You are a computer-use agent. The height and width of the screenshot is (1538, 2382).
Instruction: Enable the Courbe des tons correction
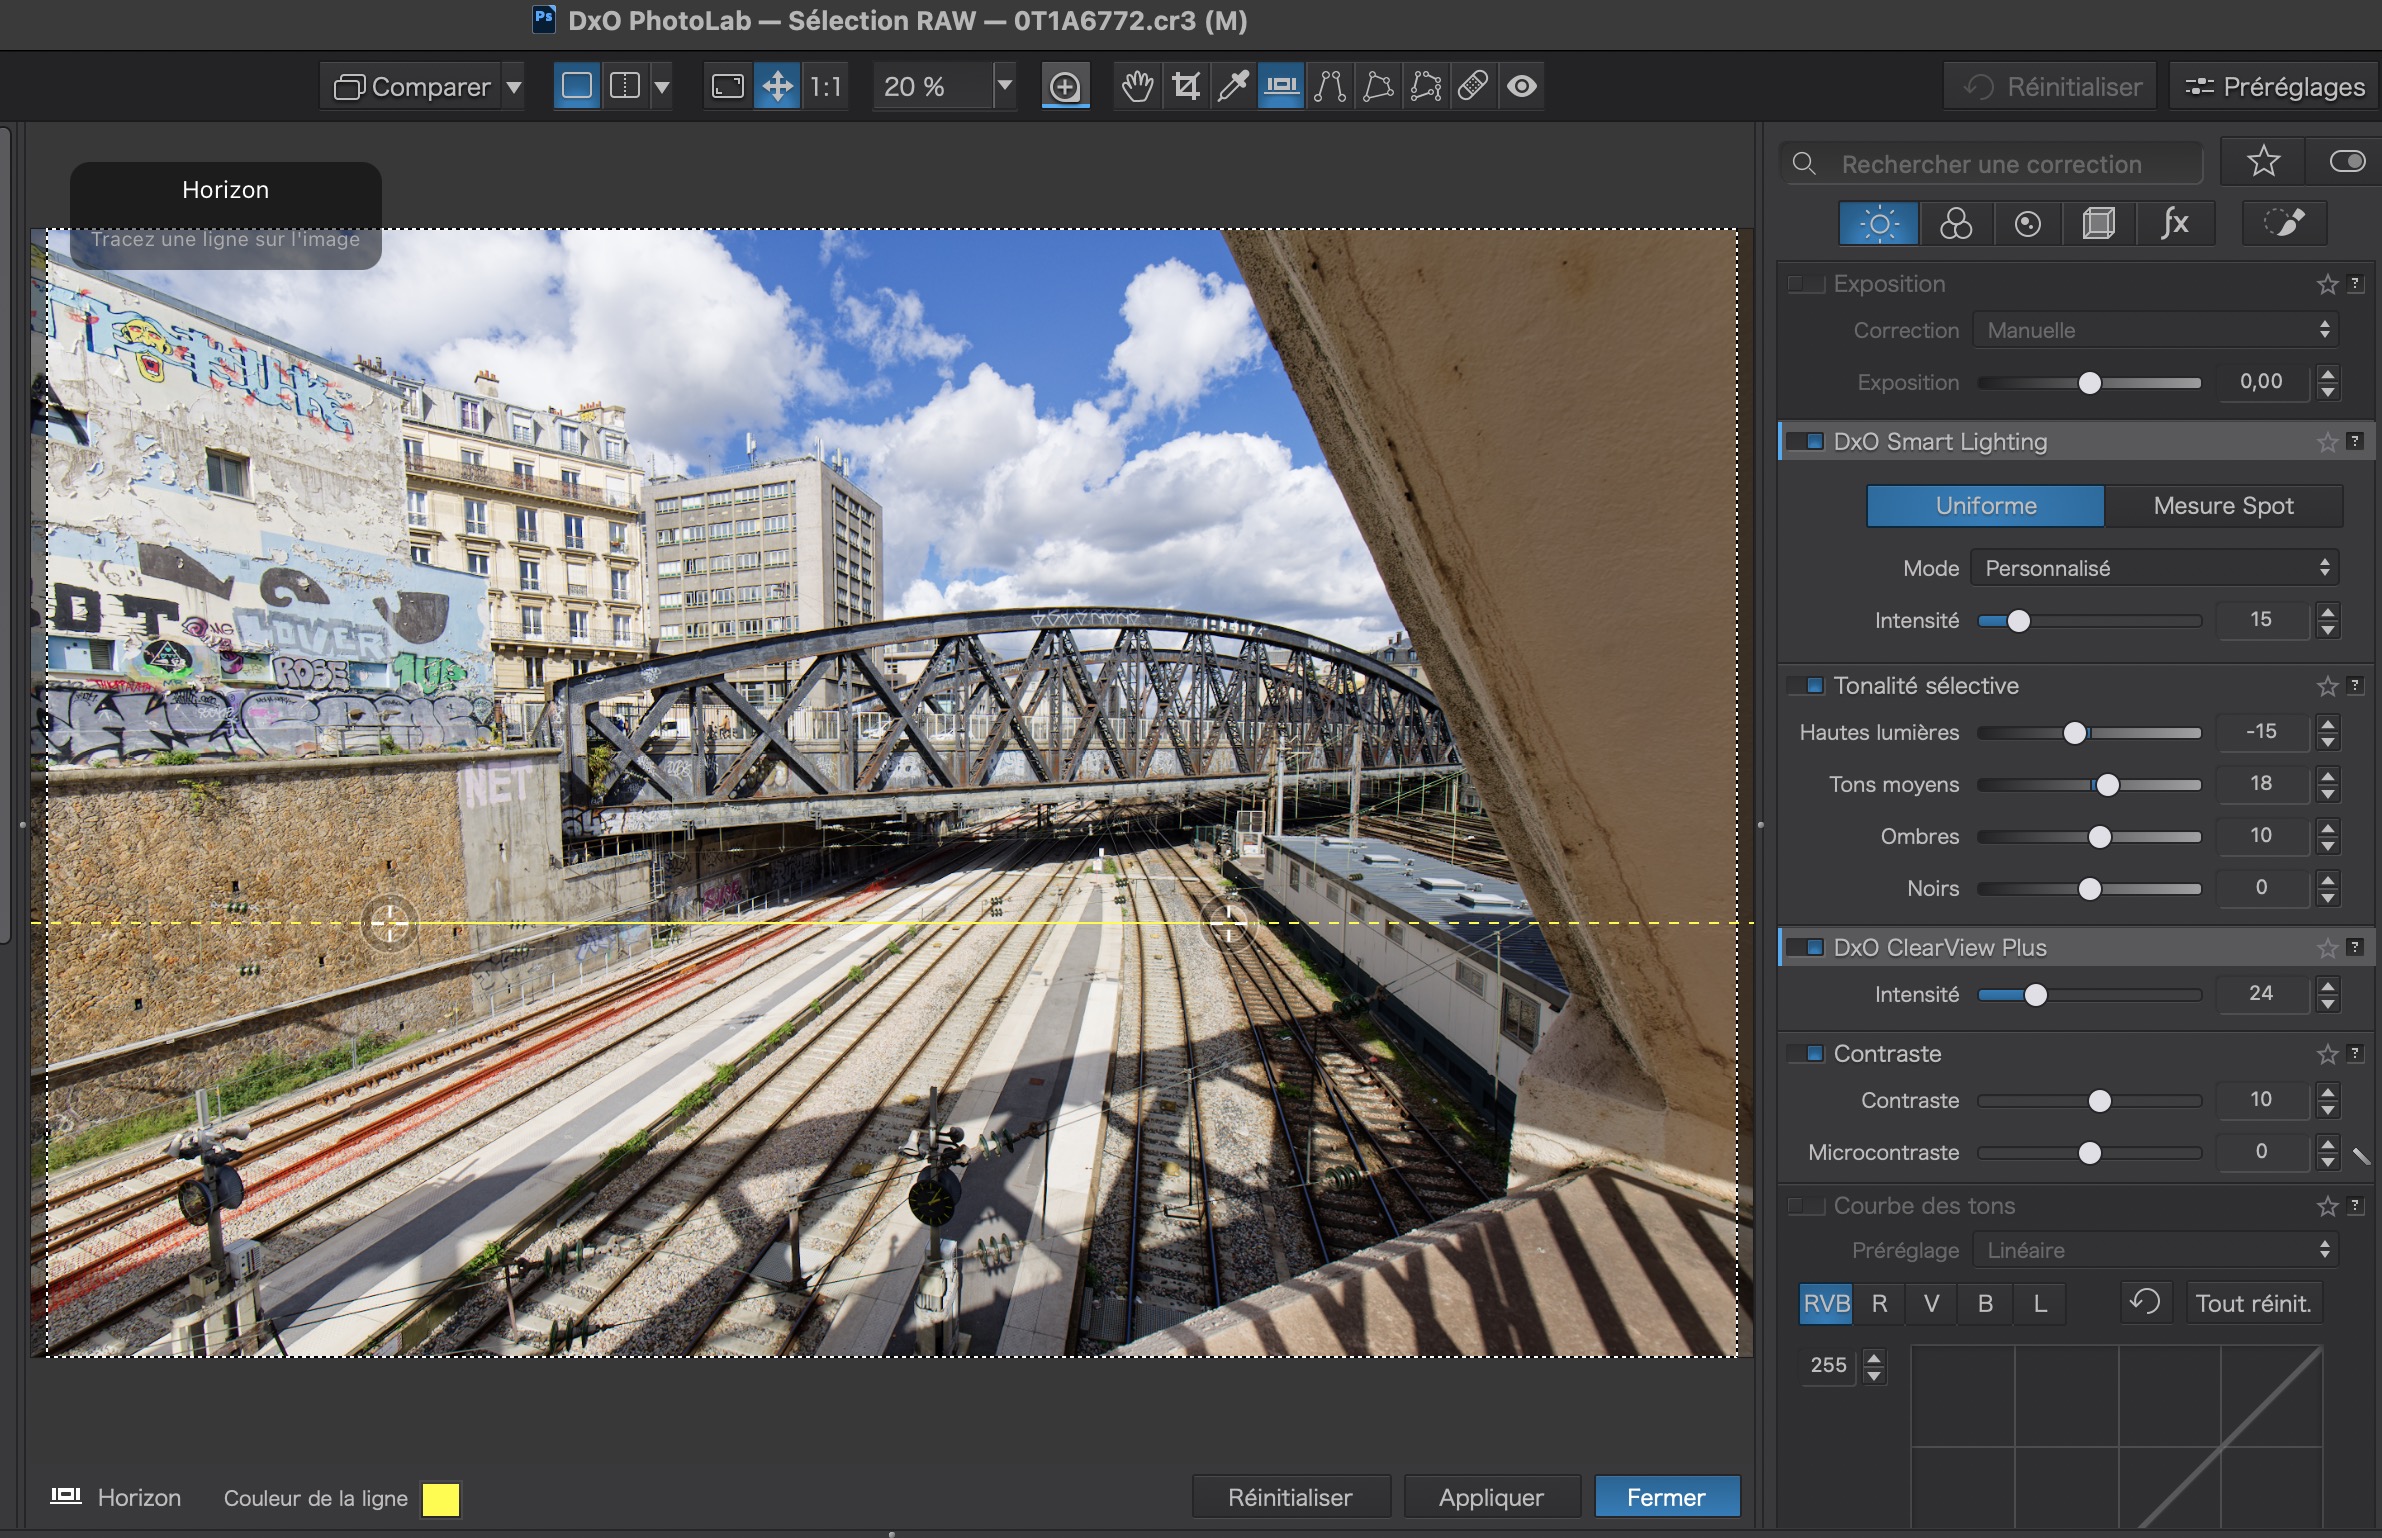1806,1206
